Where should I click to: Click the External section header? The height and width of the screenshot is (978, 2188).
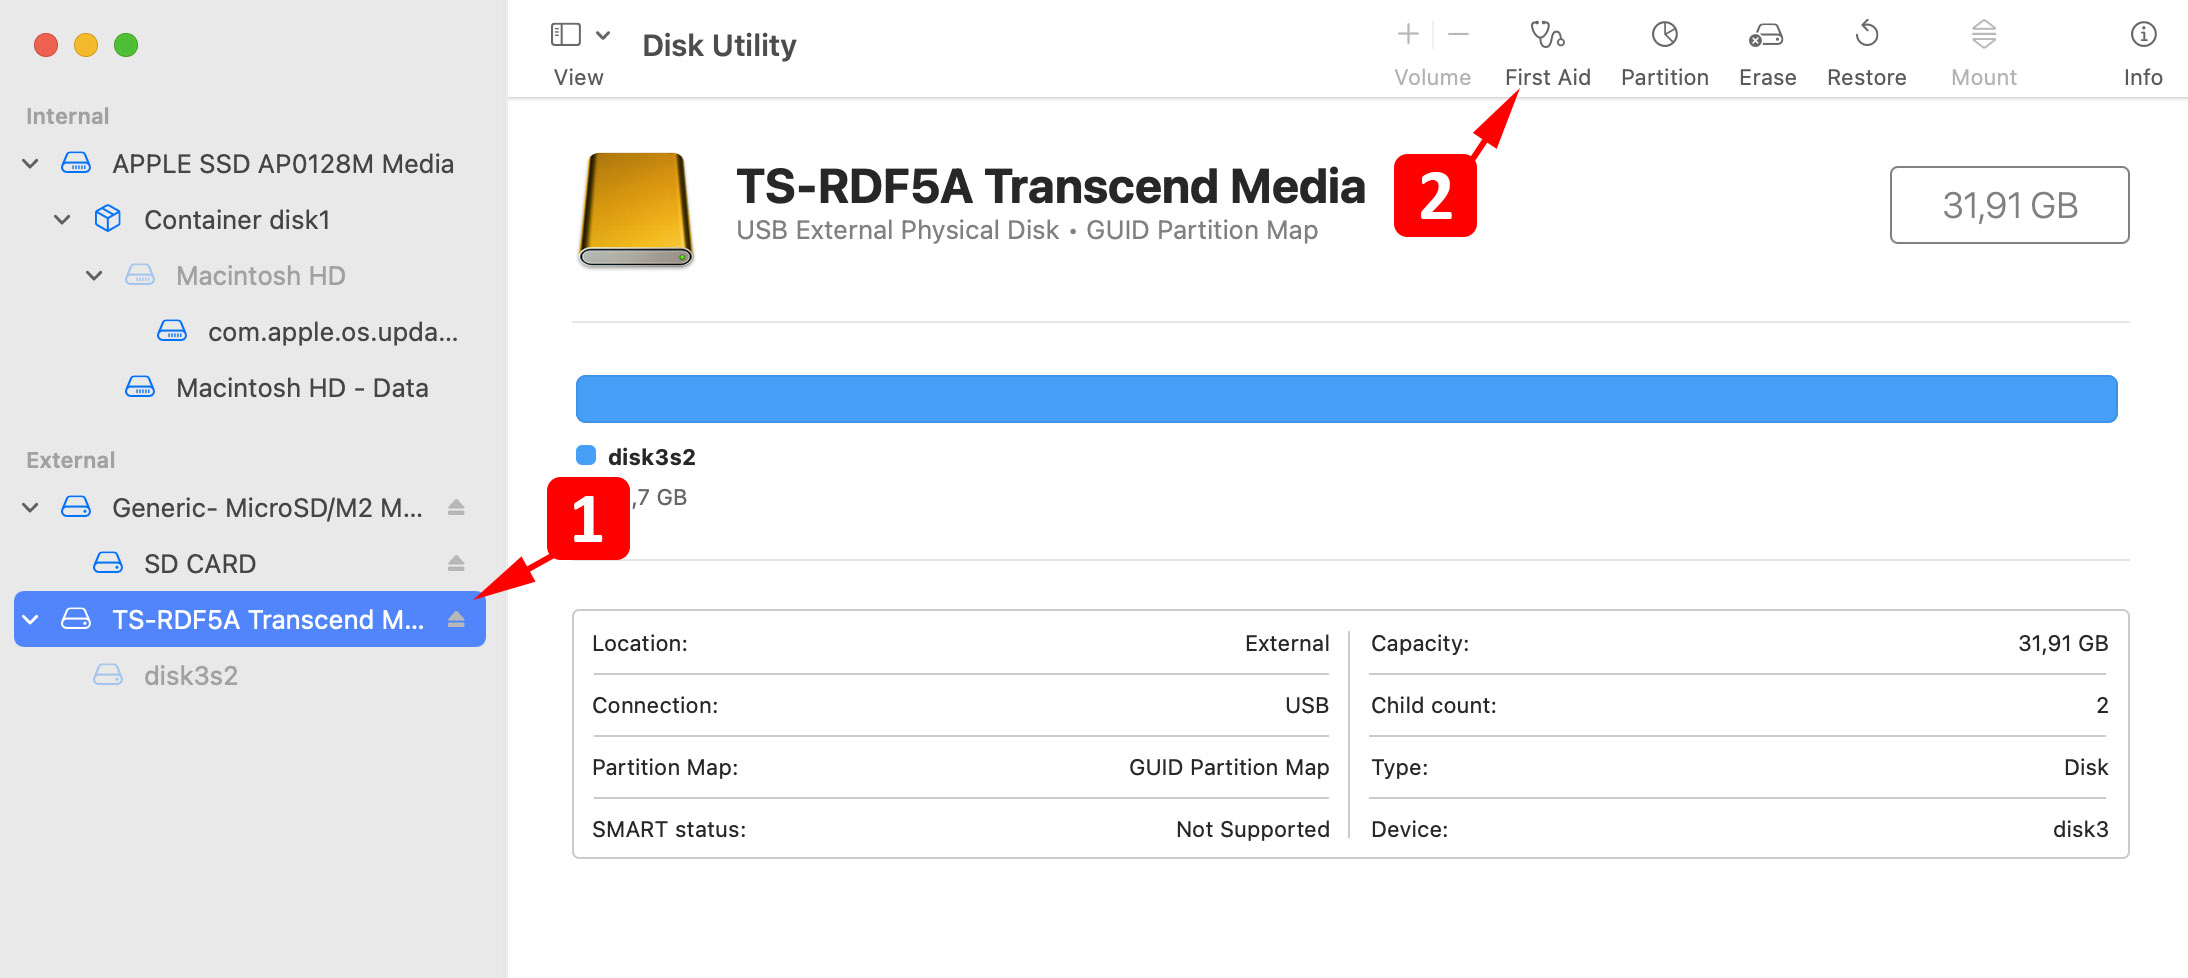[x=70, y=460]
